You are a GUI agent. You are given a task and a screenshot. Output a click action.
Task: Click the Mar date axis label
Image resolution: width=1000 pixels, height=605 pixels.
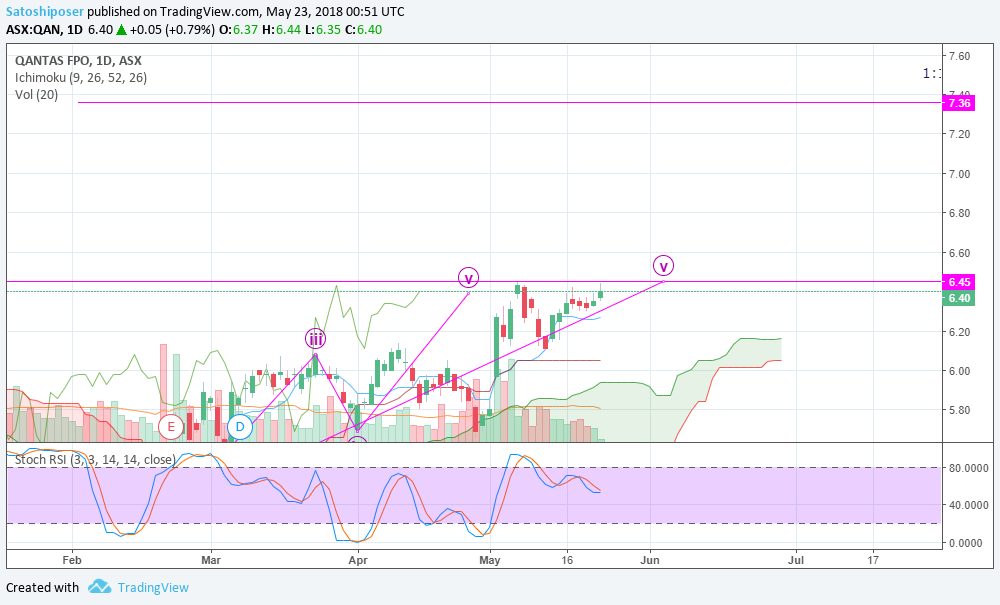point(210,560)
